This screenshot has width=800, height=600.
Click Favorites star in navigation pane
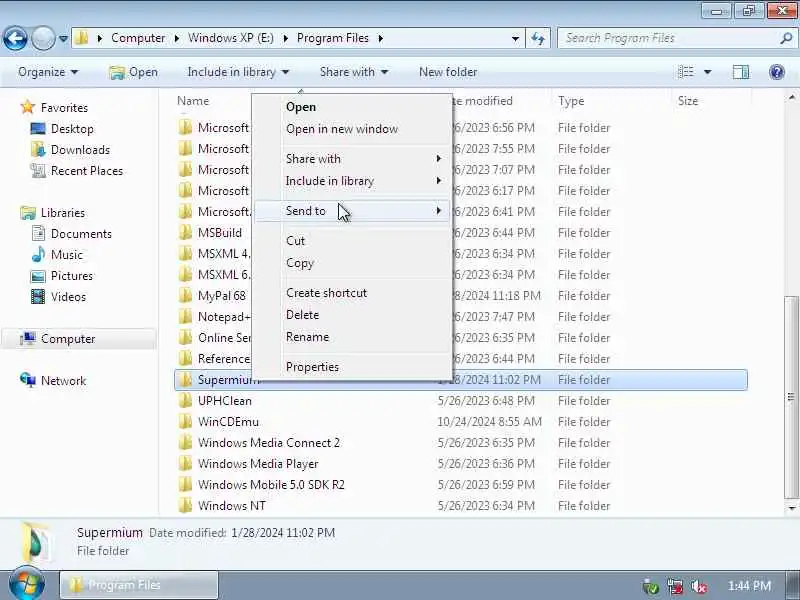tap(28, 107)
